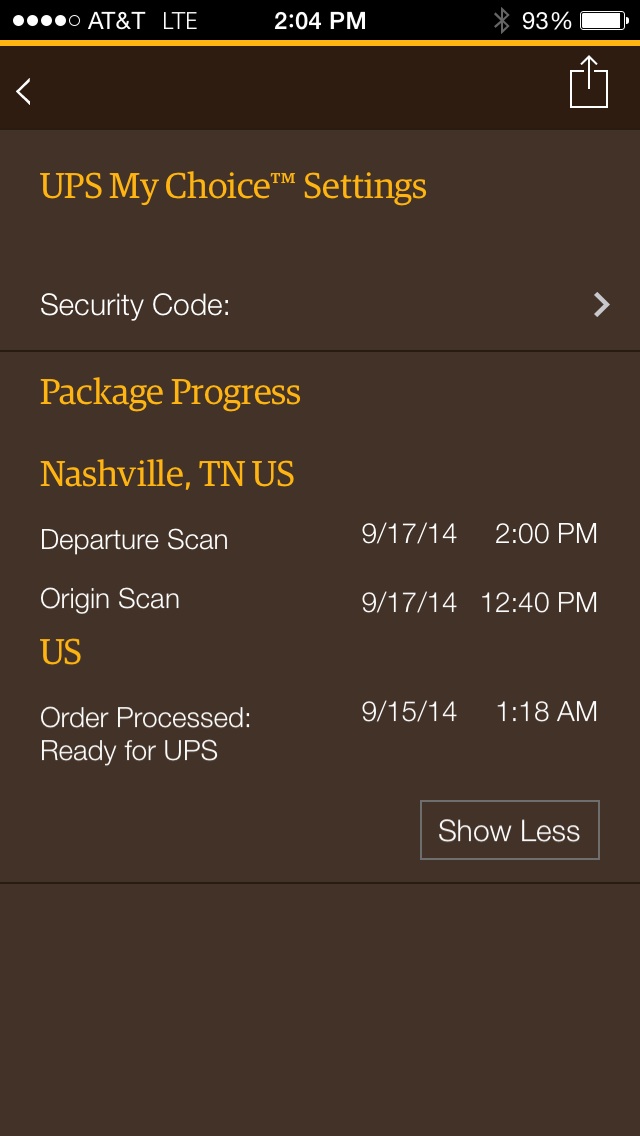This screenshot has height=1136, width=640.
Task: Tap the Origin Scan entry
Action: click(109, 598)
